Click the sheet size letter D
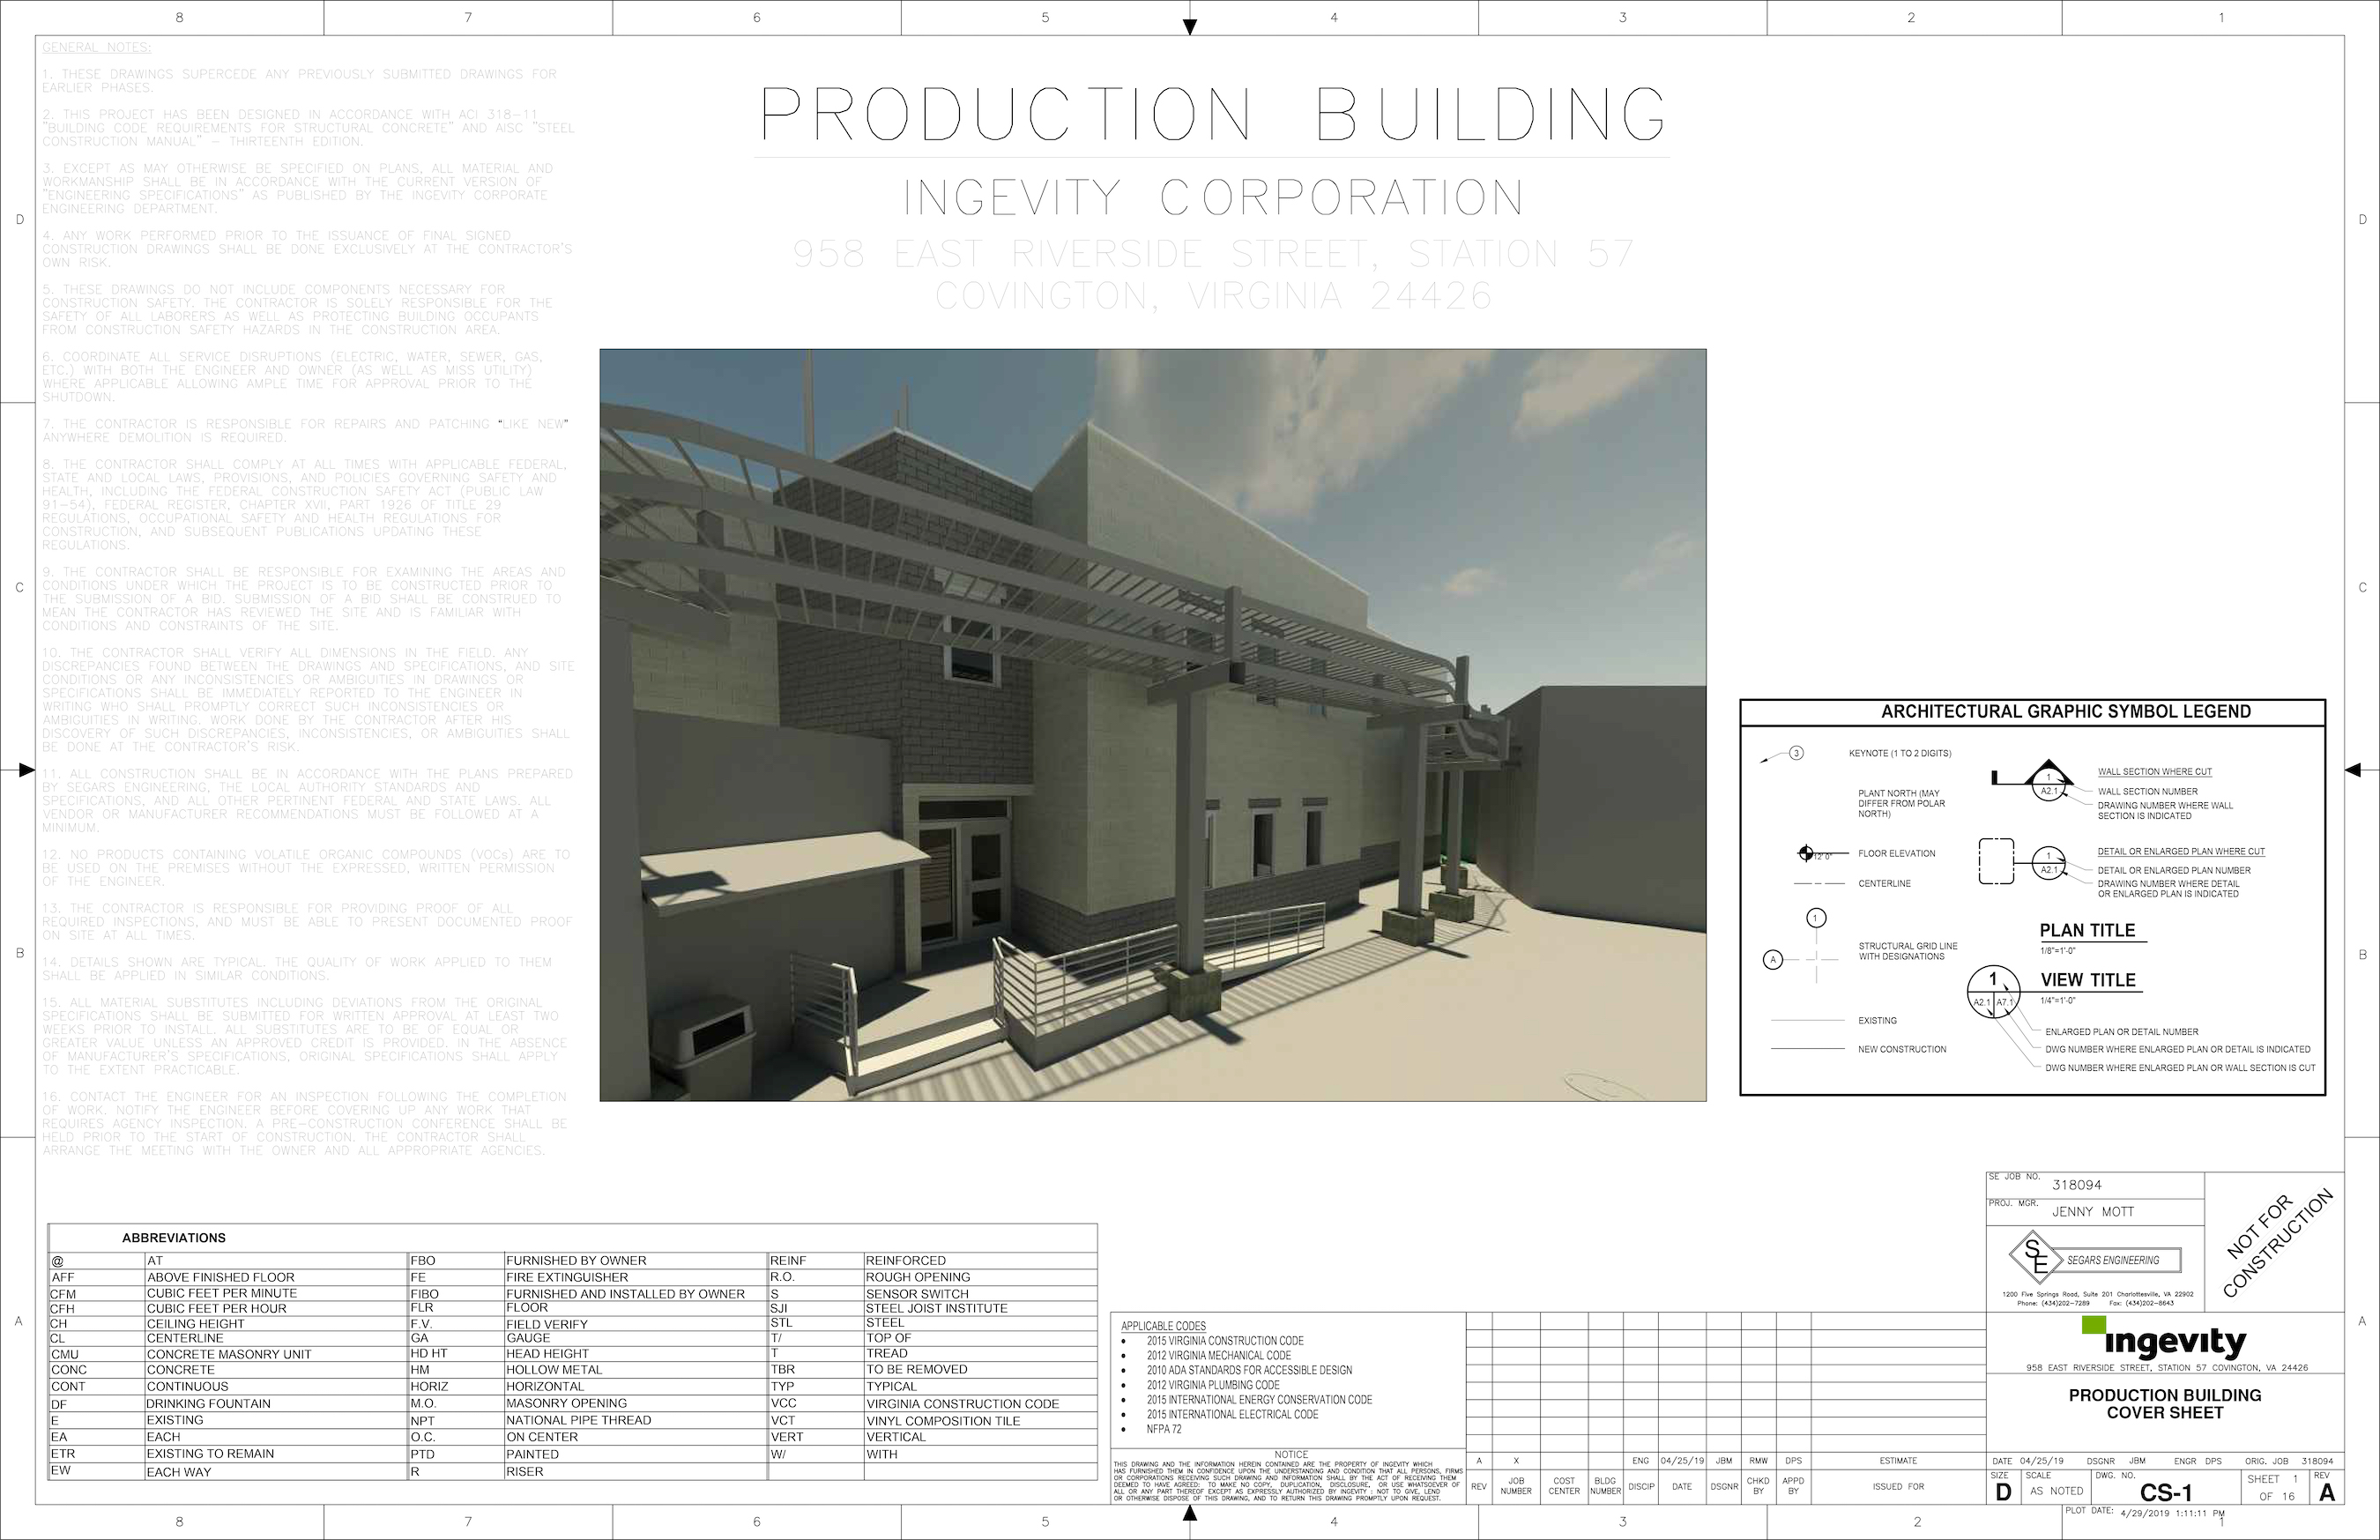Image resolution: width=2380 pixels, height=1540 pixels. pyautogui.click(x=2003, y=1492)
